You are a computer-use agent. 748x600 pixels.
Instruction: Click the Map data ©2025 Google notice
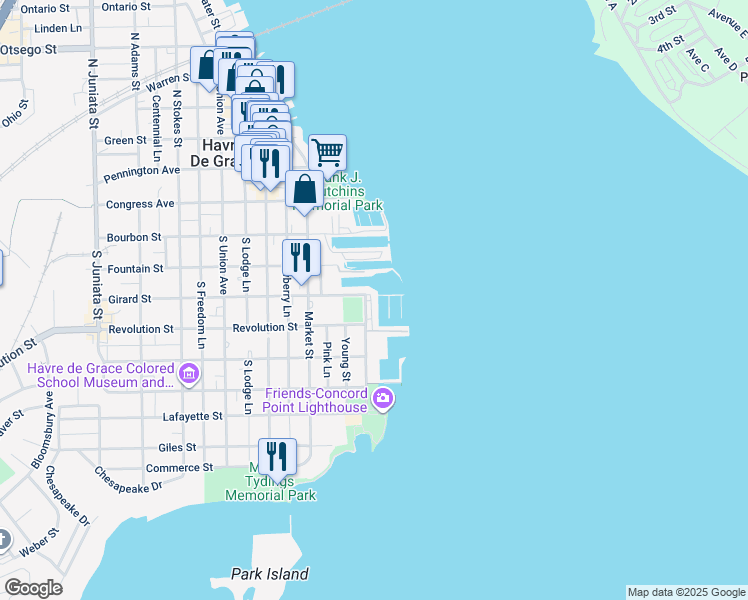pos(686,592)
